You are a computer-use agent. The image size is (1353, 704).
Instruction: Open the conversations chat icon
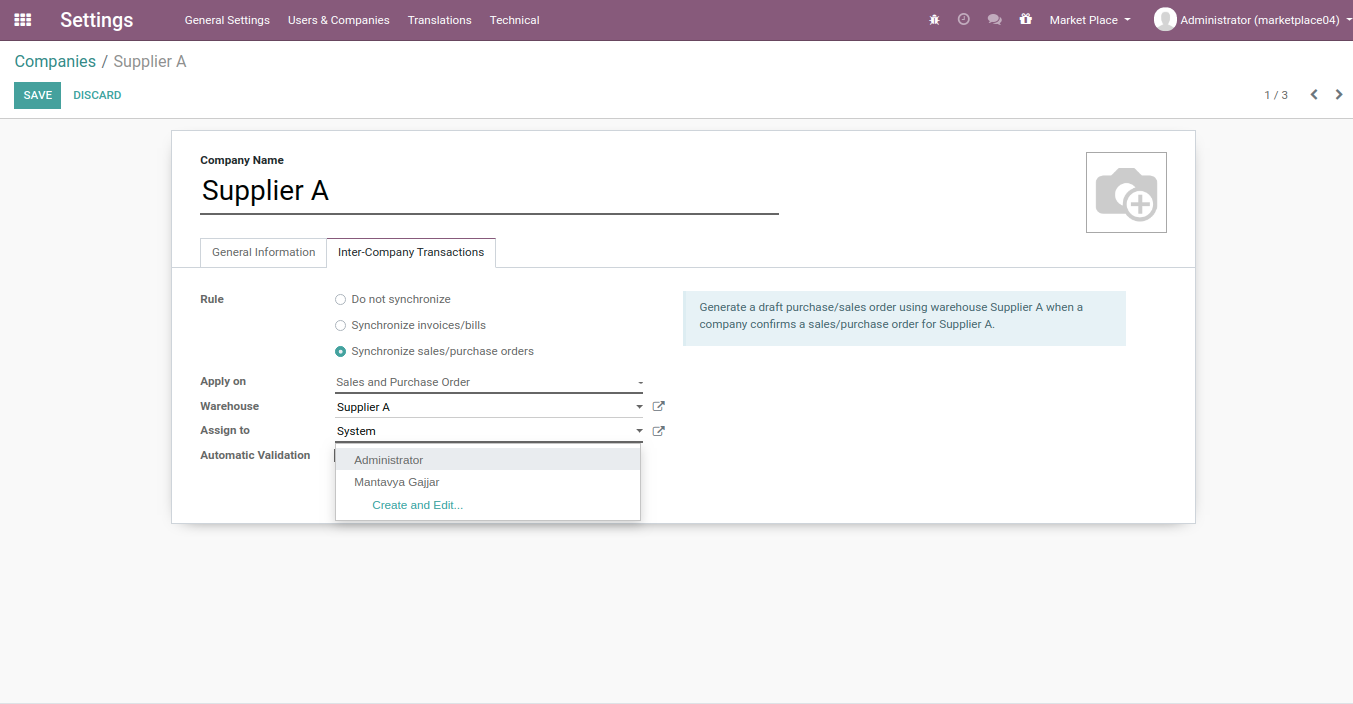[x=994, y=20]
